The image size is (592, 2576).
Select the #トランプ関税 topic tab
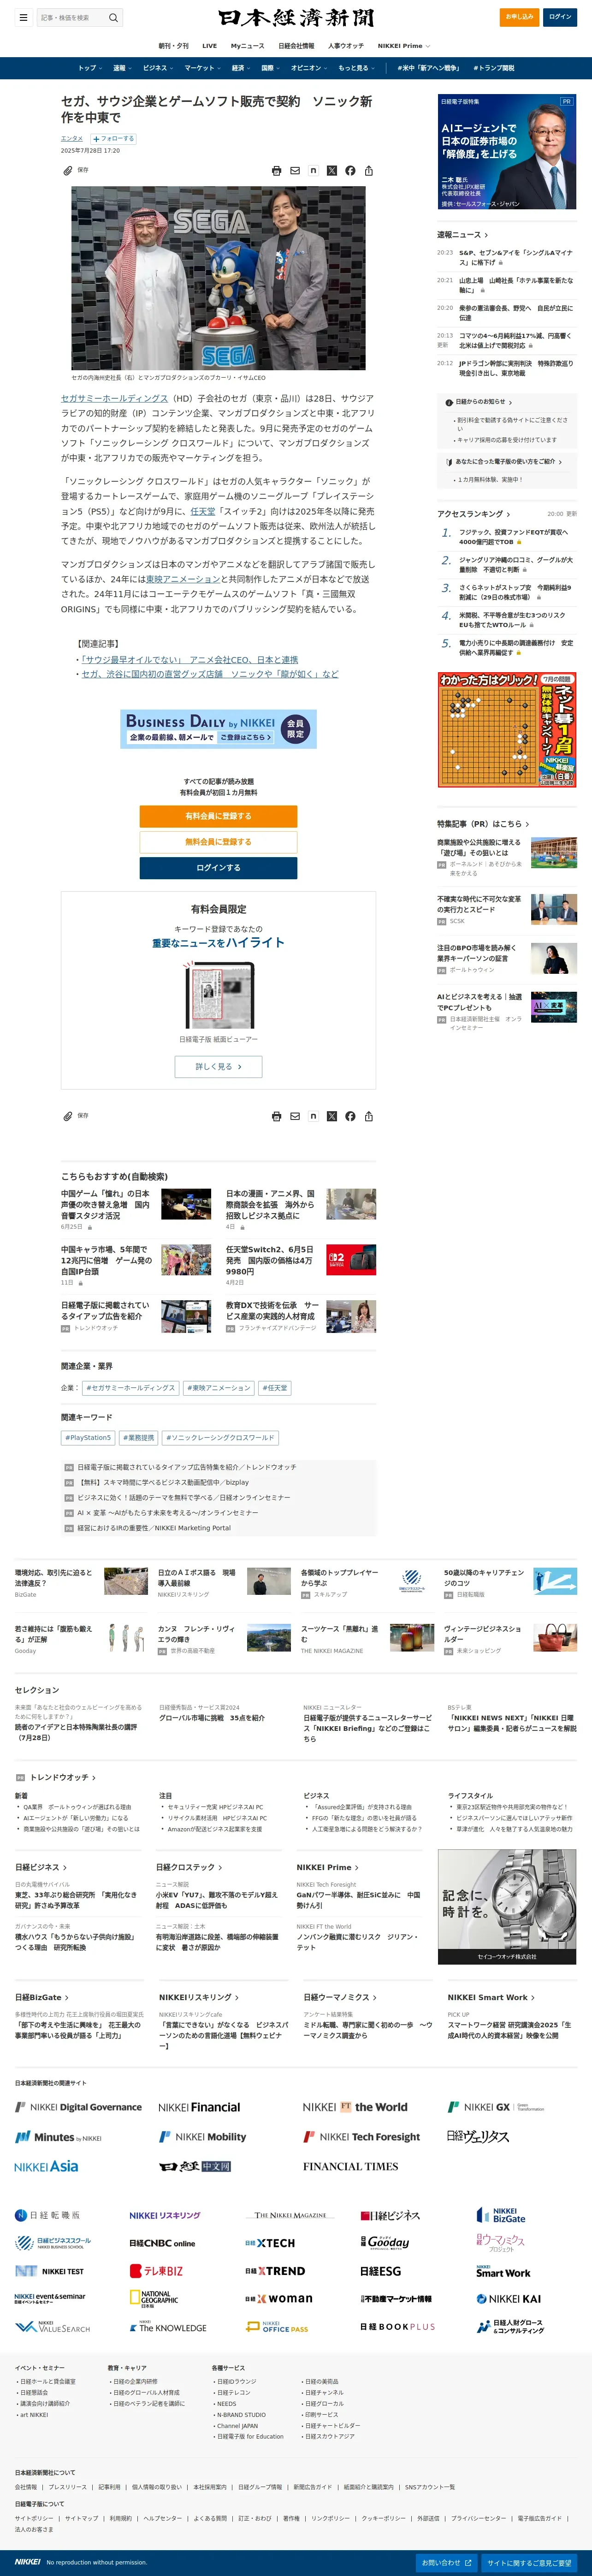[x=493, y=68]
